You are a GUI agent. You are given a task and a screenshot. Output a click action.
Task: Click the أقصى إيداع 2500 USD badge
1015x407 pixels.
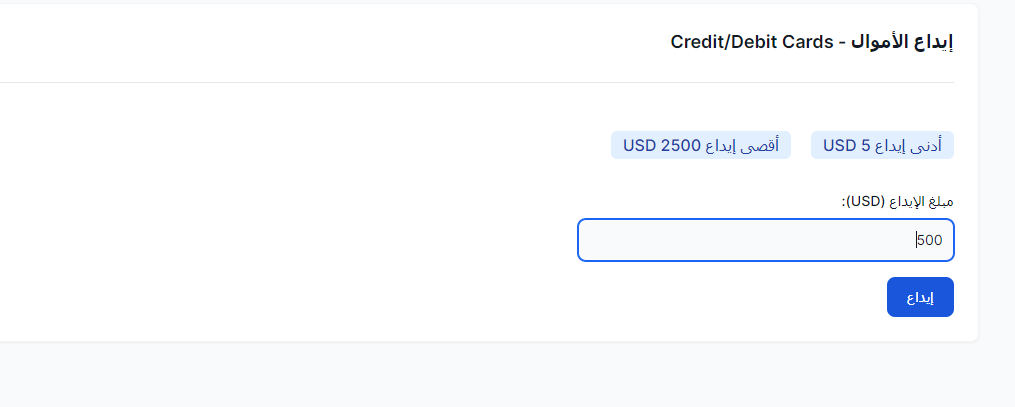(x=701, y=146)
